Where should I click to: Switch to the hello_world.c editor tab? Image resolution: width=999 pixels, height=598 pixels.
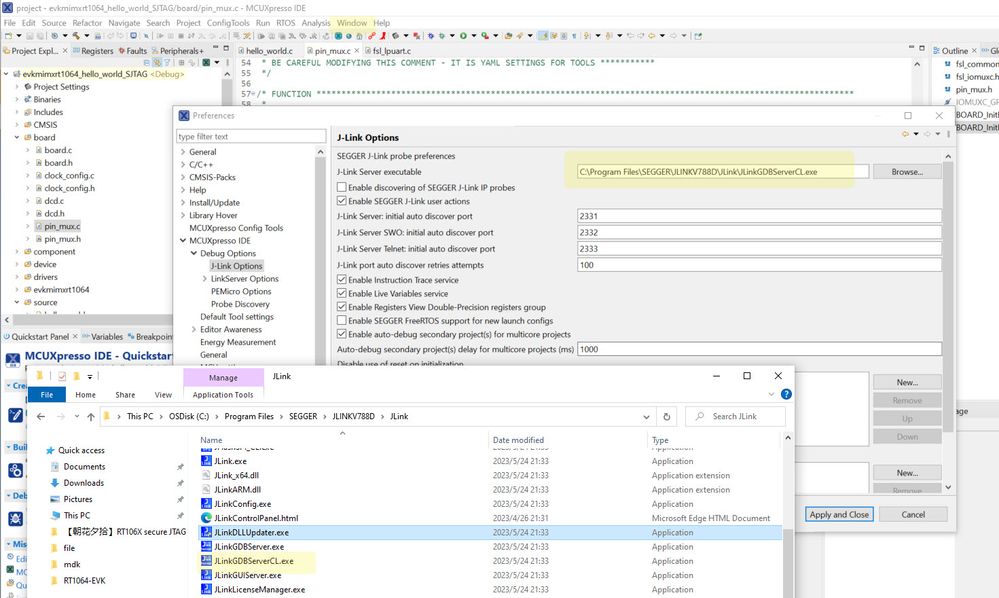264,50
